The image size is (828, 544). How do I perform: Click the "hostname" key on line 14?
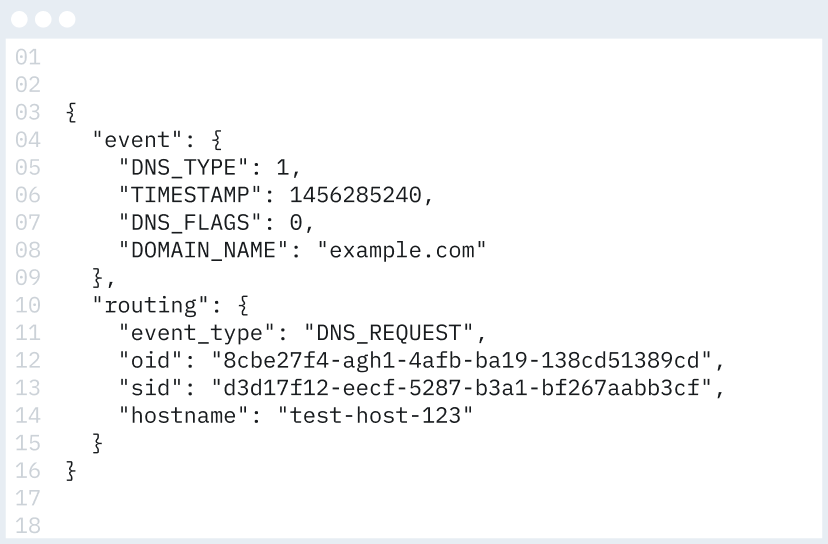coord(184,416)
